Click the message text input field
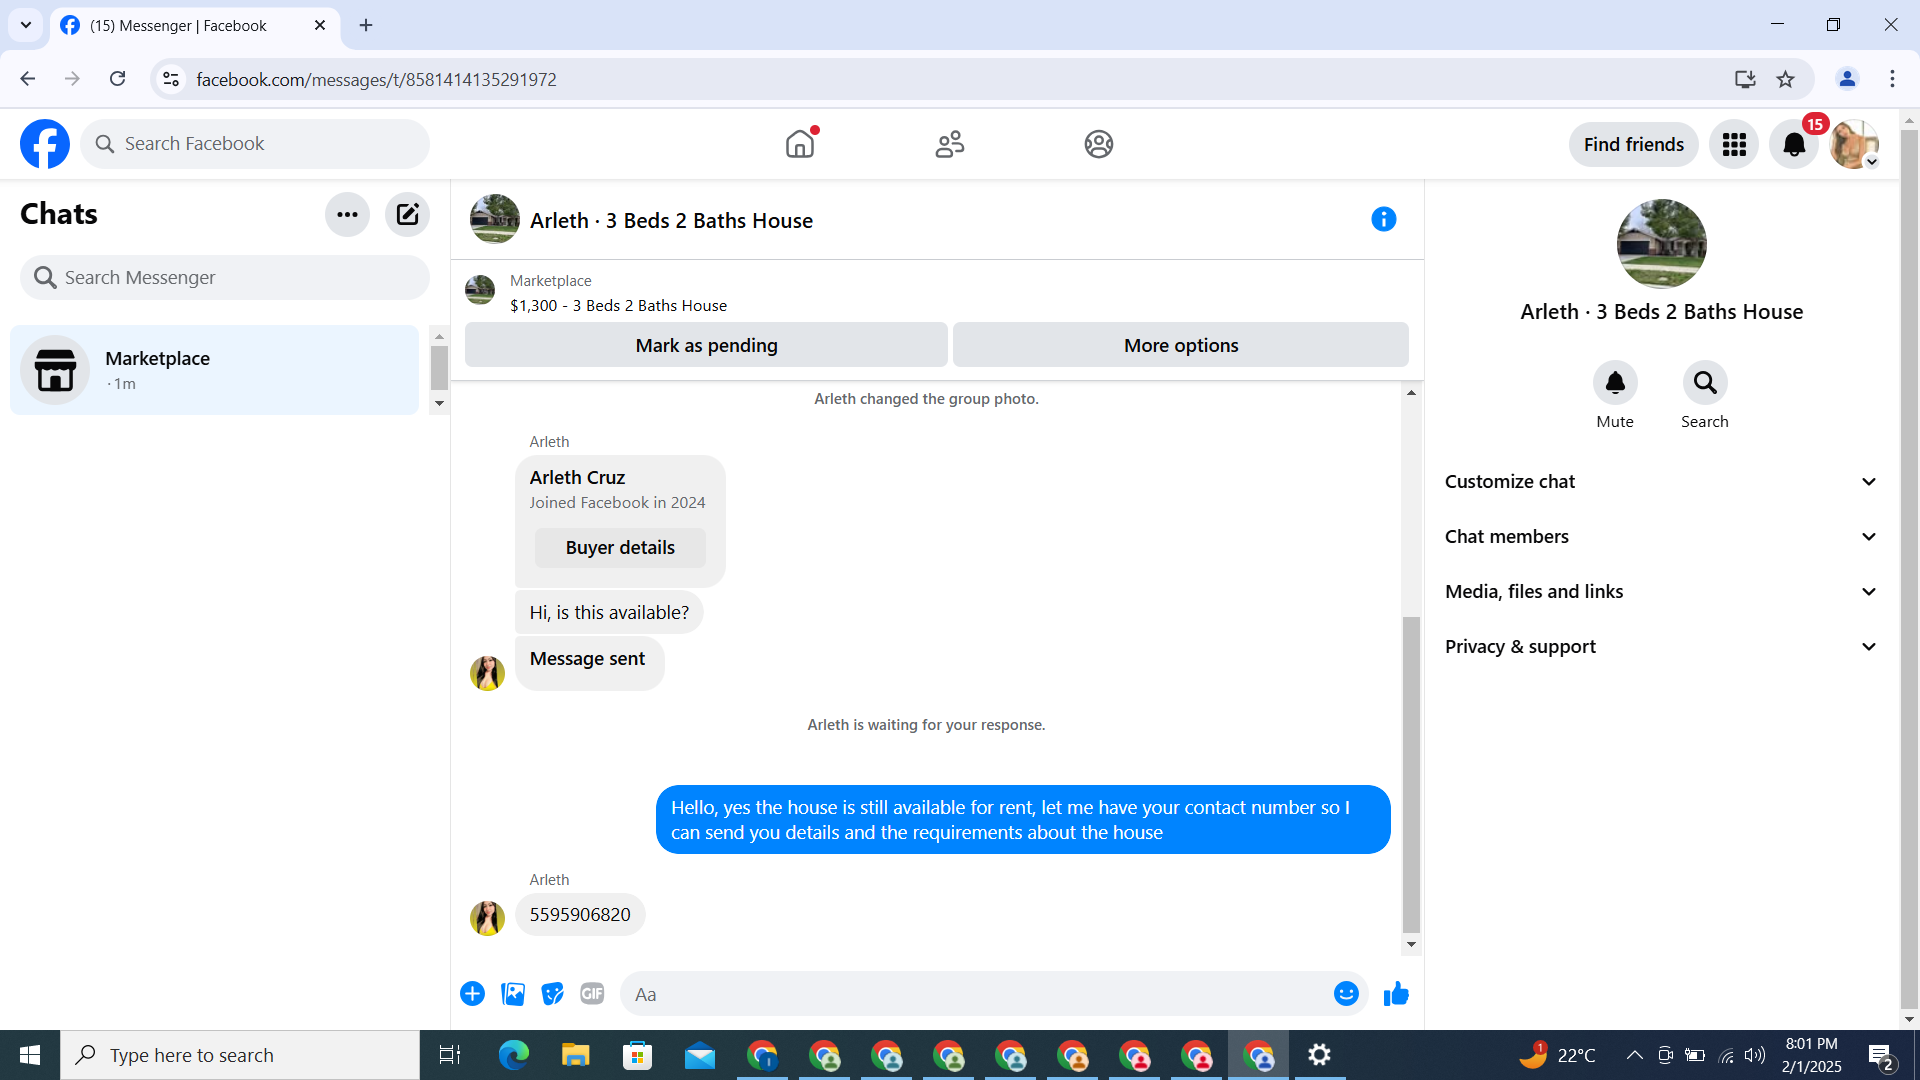Viewport: 1920px width, 1080px height. 975,994
